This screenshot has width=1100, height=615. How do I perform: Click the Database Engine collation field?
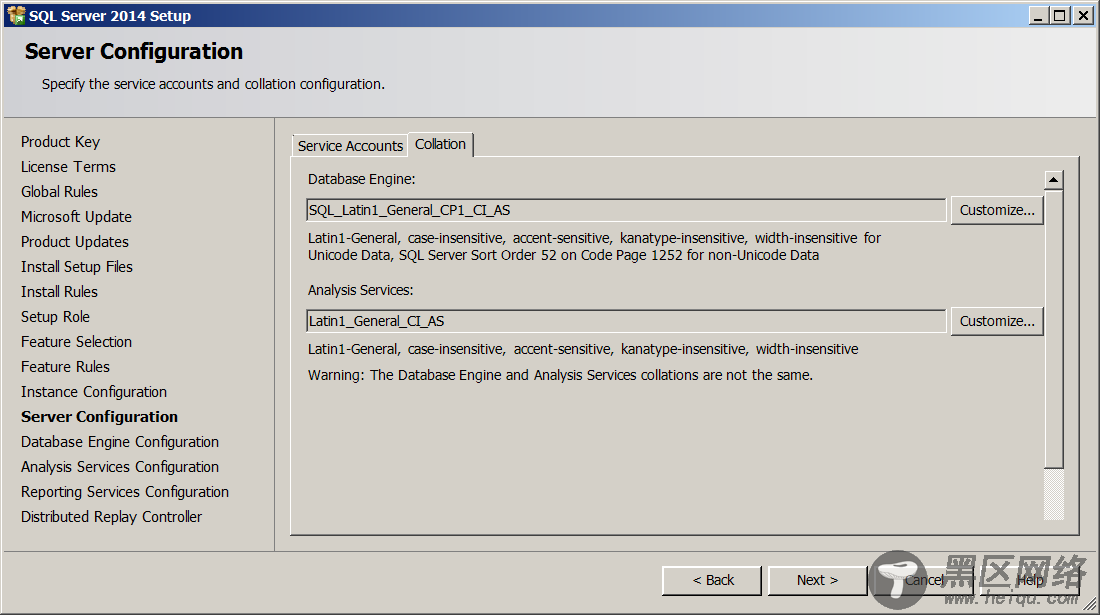coord(626,210)
